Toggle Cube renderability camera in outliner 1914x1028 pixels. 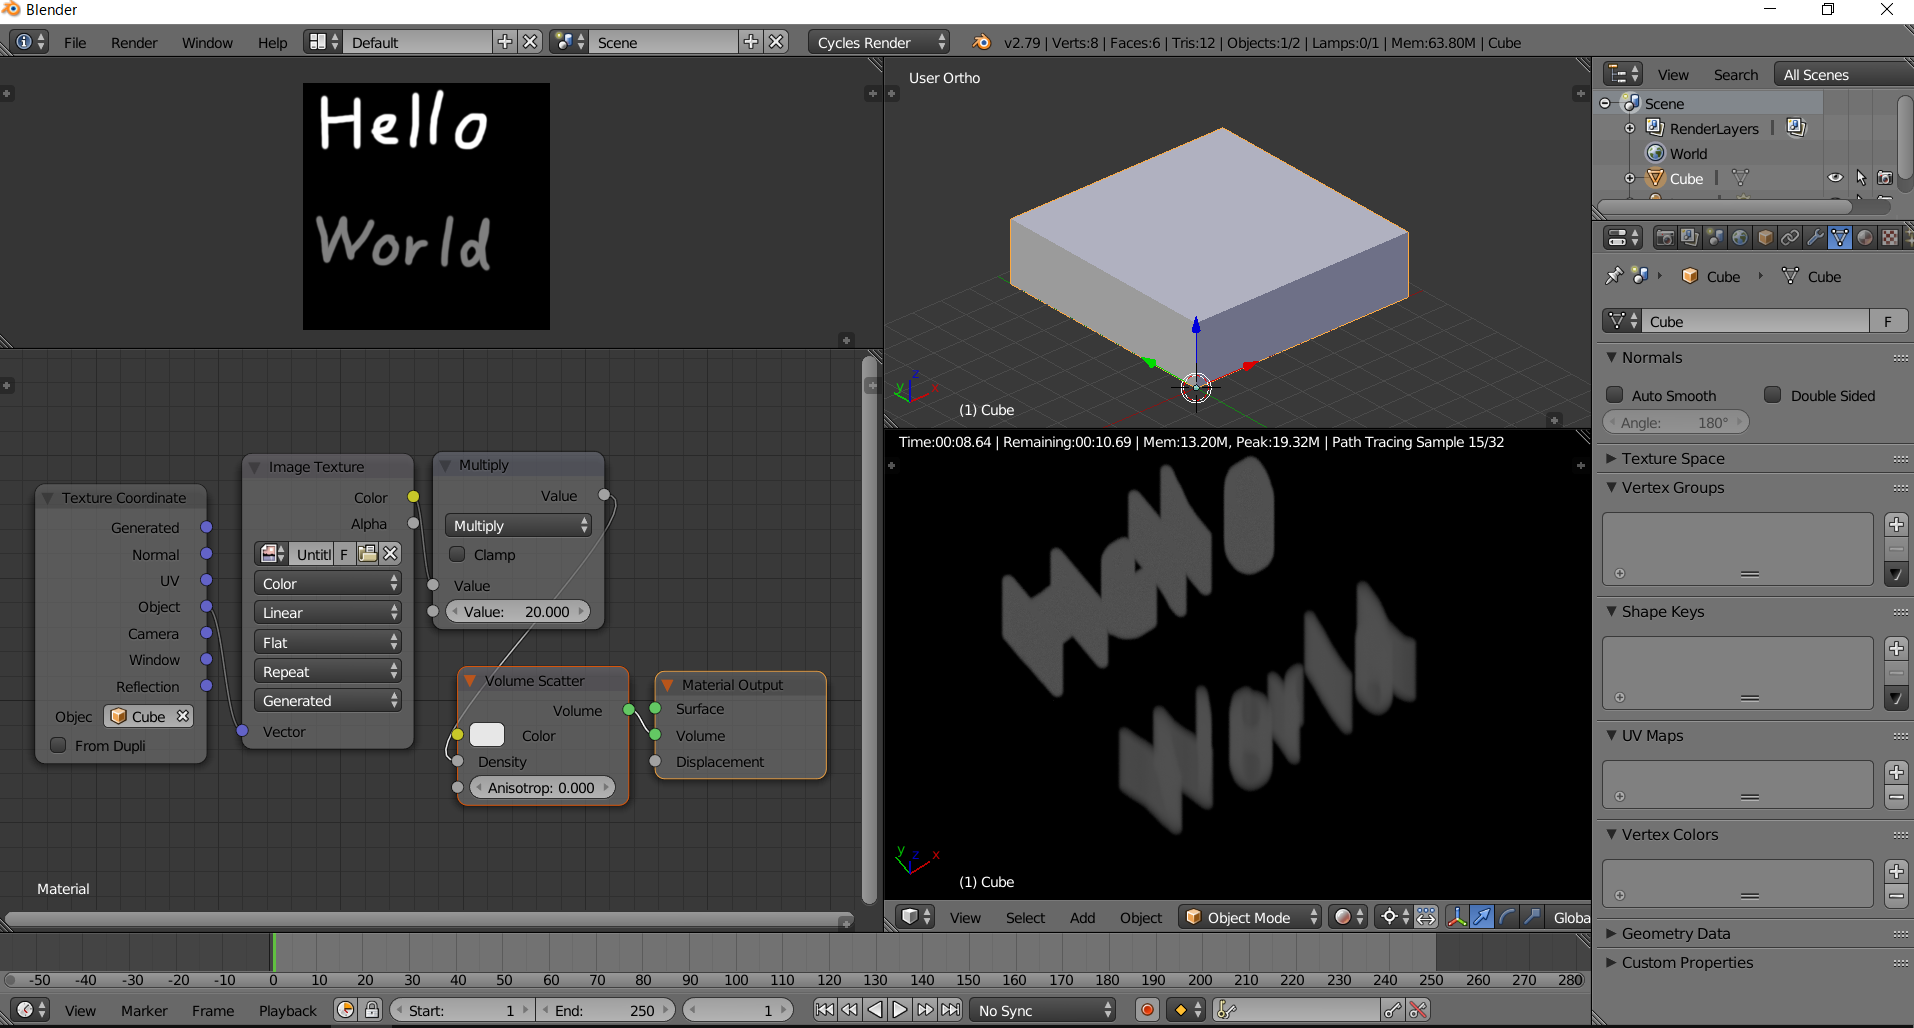click(1885, 178)
